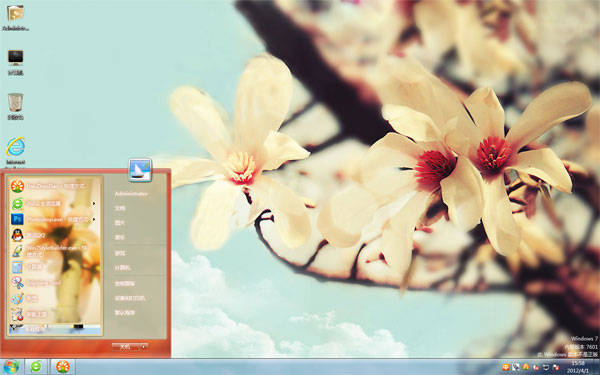The height and width of the screenshot is (375, 600).
Task: Expand jump list arrow beside Photoshop entry
Action: [x=94, y=219]
